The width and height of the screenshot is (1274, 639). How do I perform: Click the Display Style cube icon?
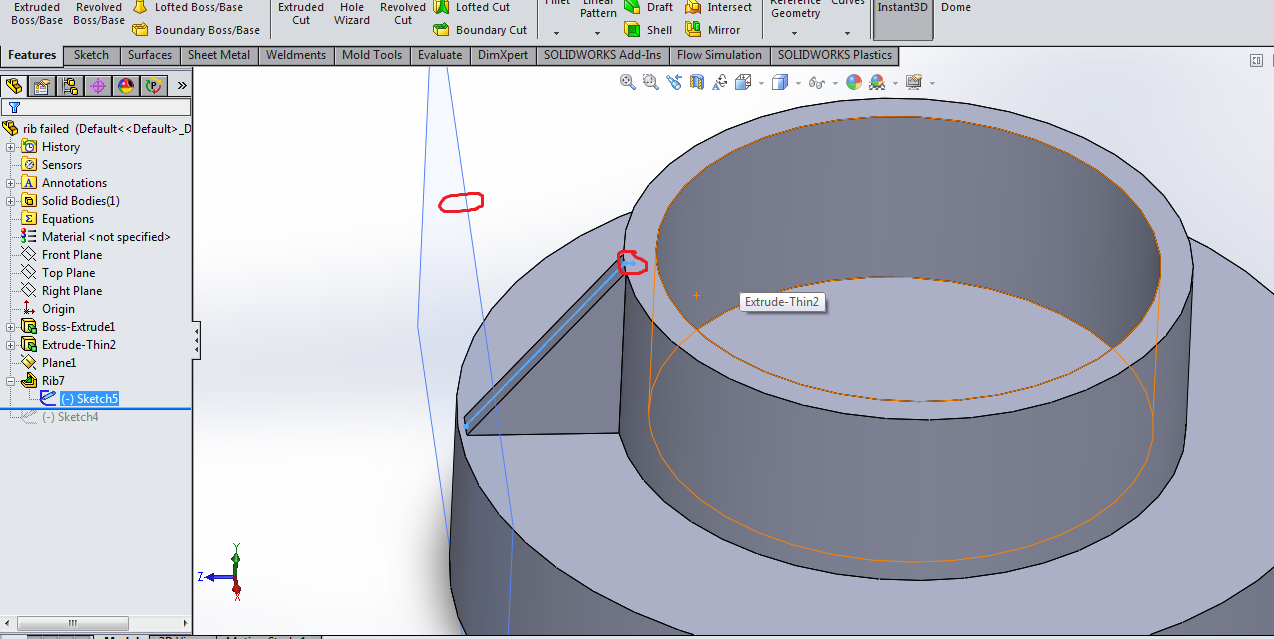tap(780, 82)
